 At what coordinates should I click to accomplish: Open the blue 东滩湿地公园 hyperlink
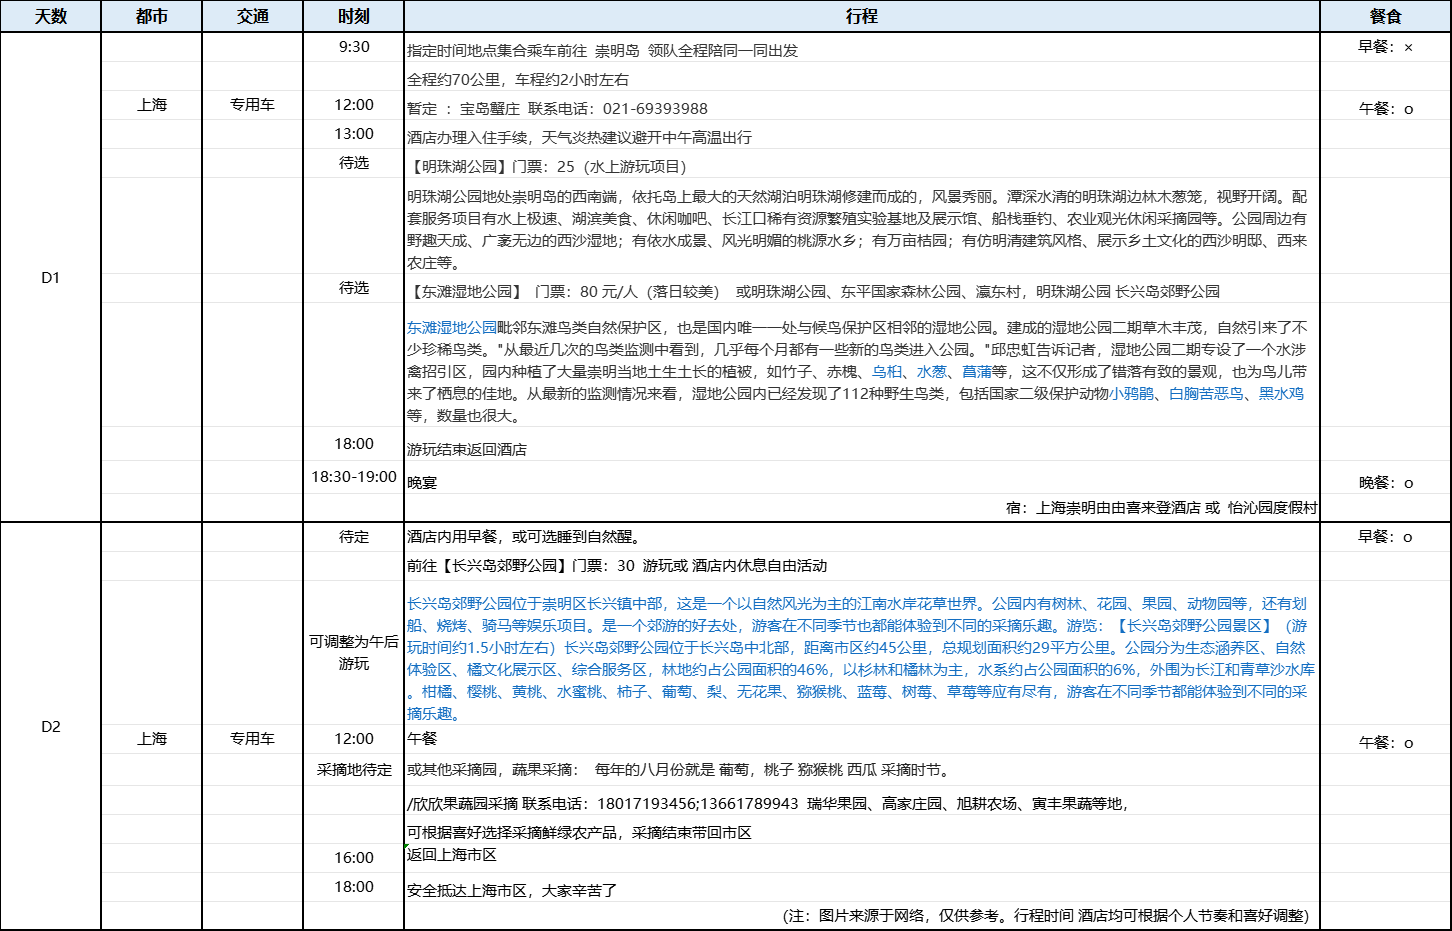tap(451, 328)
